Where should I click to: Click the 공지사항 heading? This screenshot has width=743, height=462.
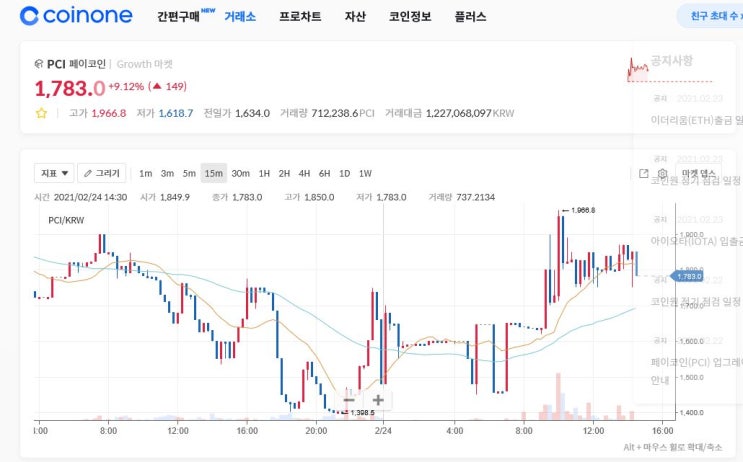(x=671, y=60)
